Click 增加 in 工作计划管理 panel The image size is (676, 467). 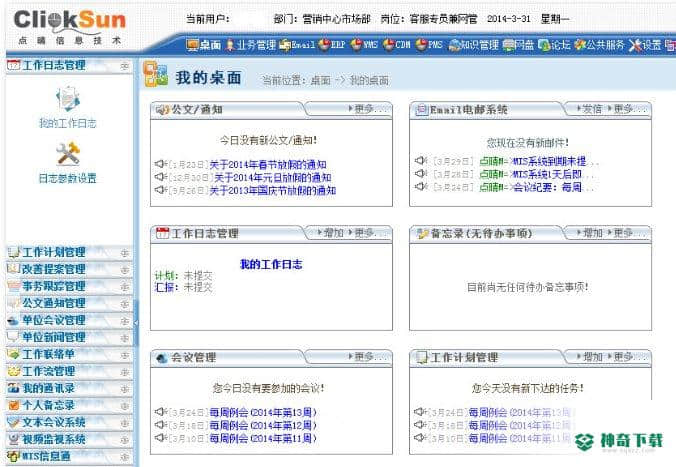click(x=590, y=357)
